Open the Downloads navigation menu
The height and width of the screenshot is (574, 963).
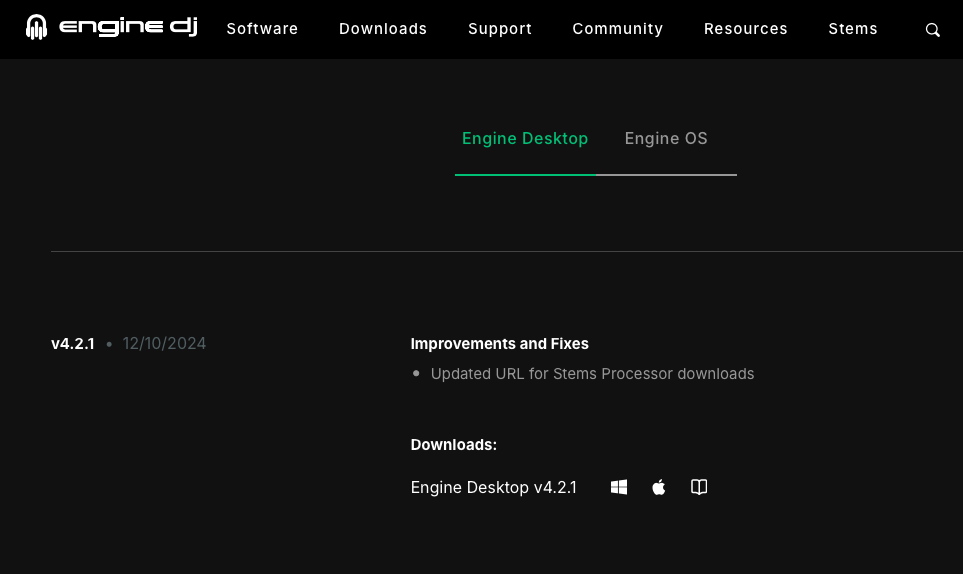pos(383,29)
